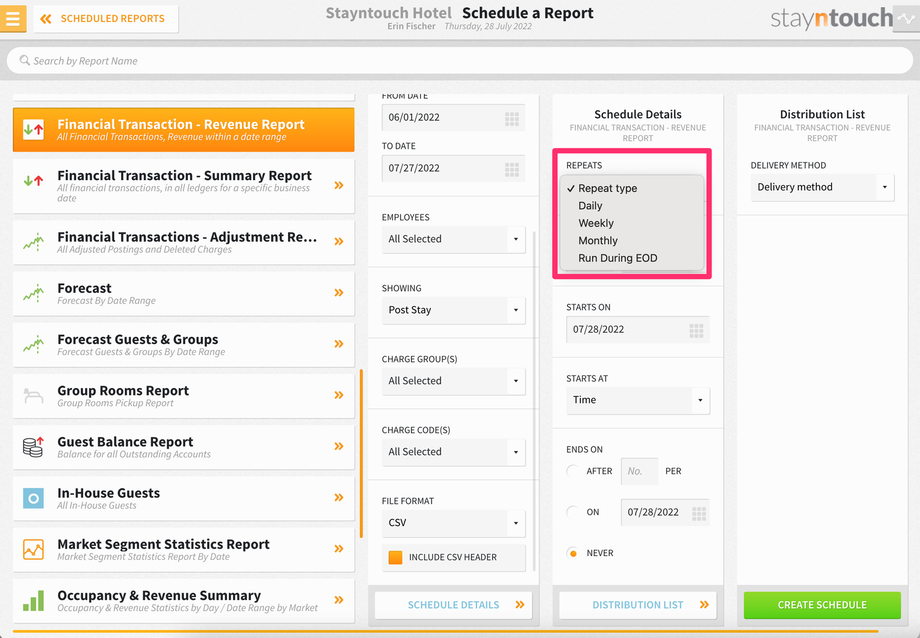Click the Financial Transaction Revenue Report arrows icon

pyautogui.click(x=33, y=129)
